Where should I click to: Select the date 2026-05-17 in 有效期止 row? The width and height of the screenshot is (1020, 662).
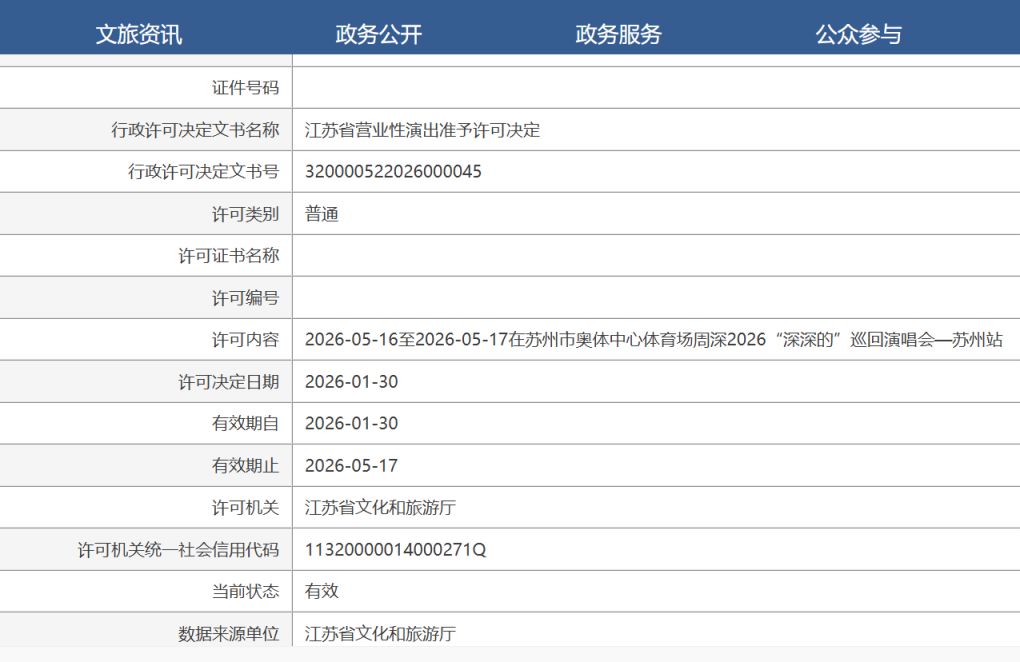pyautogui.click(x=351, y=466)
